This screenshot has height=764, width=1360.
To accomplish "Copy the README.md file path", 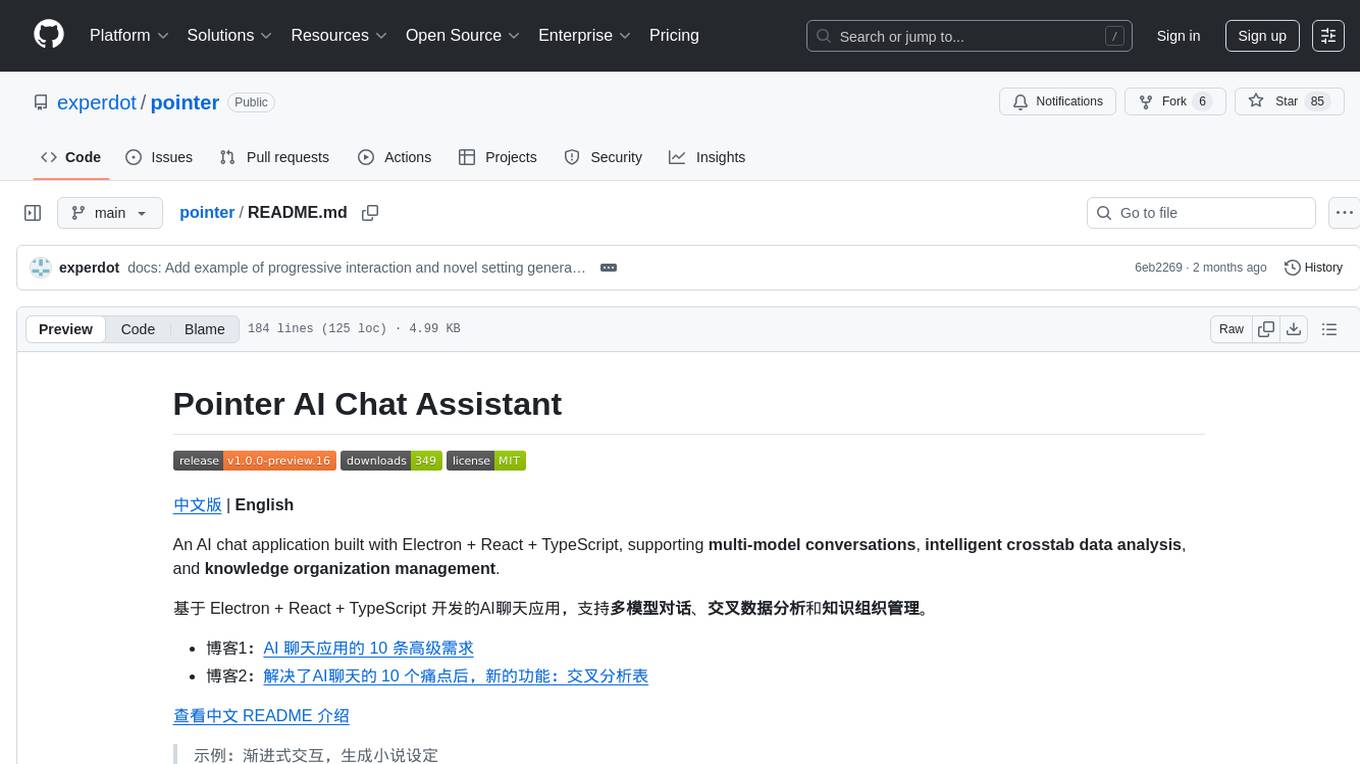I will tap(370, 213).
